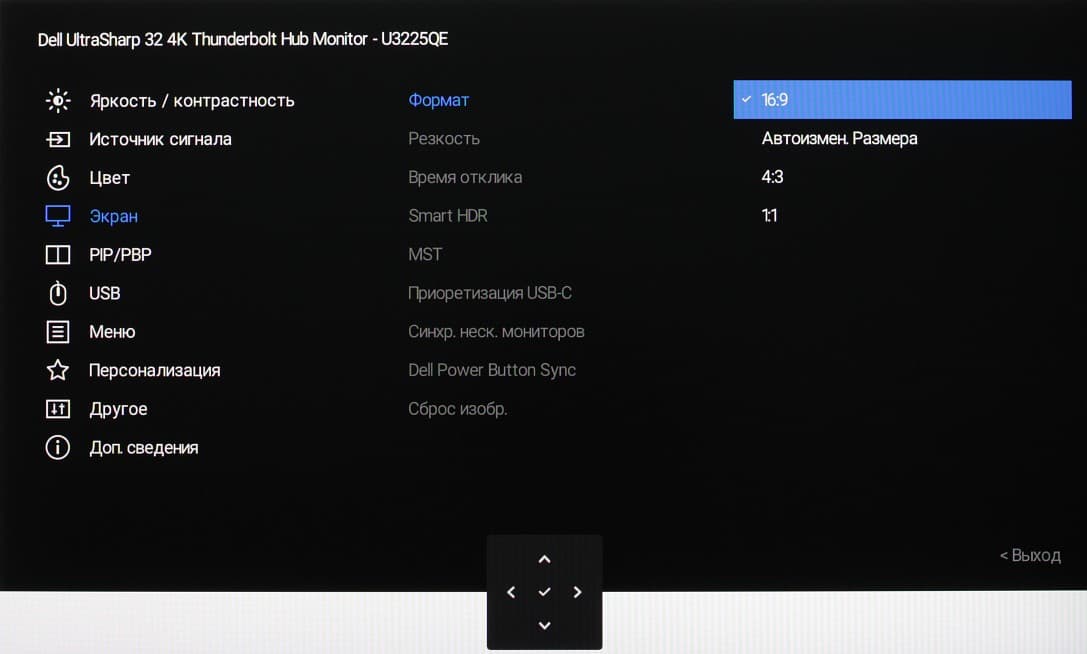Choose the 1:1 aspect ratio
1087x654 pixels.
[x=769, y=216]
